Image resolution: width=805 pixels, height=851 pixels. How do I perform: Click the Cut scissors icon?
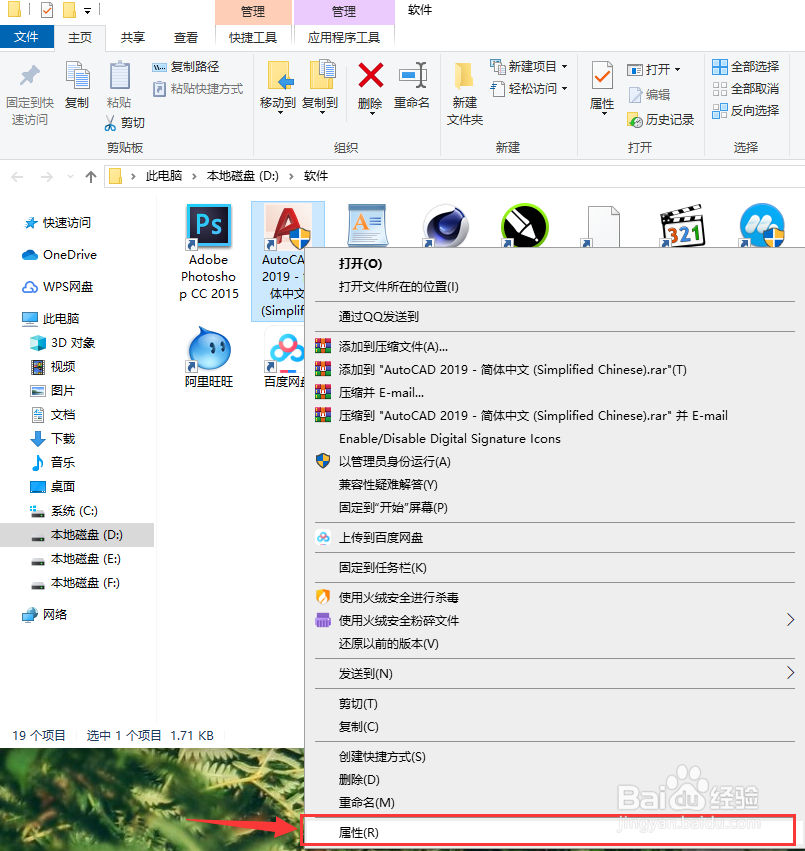(110, 123)
